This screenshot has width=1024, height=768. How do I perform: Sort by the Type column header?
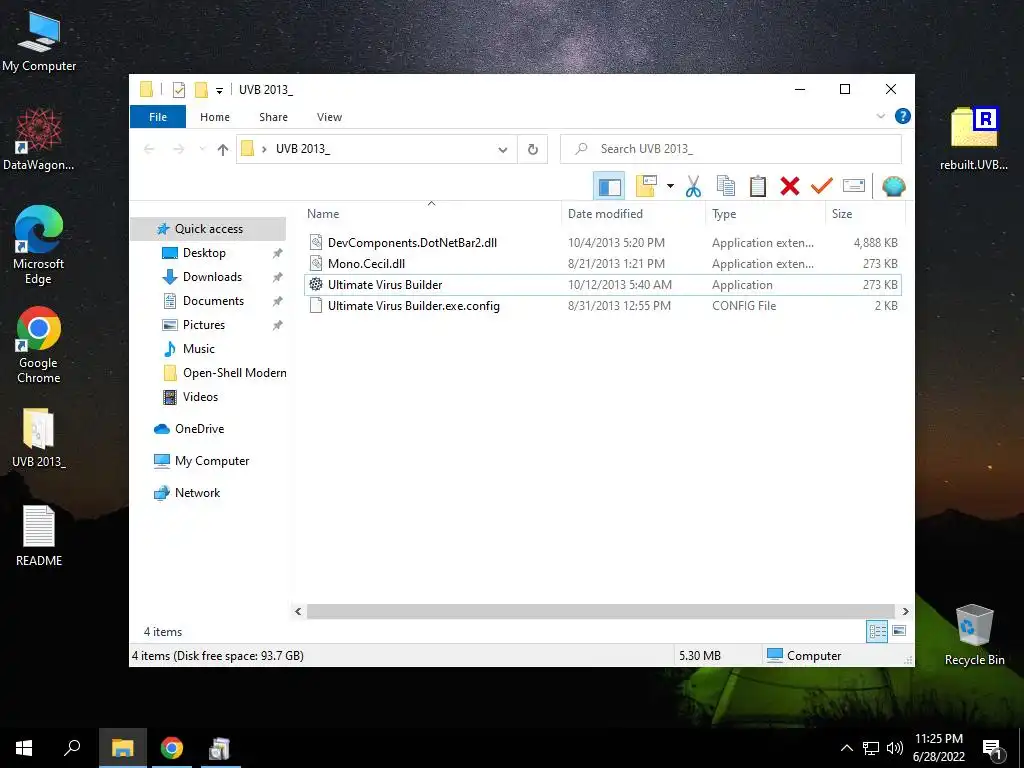click(x=765, y=214)
